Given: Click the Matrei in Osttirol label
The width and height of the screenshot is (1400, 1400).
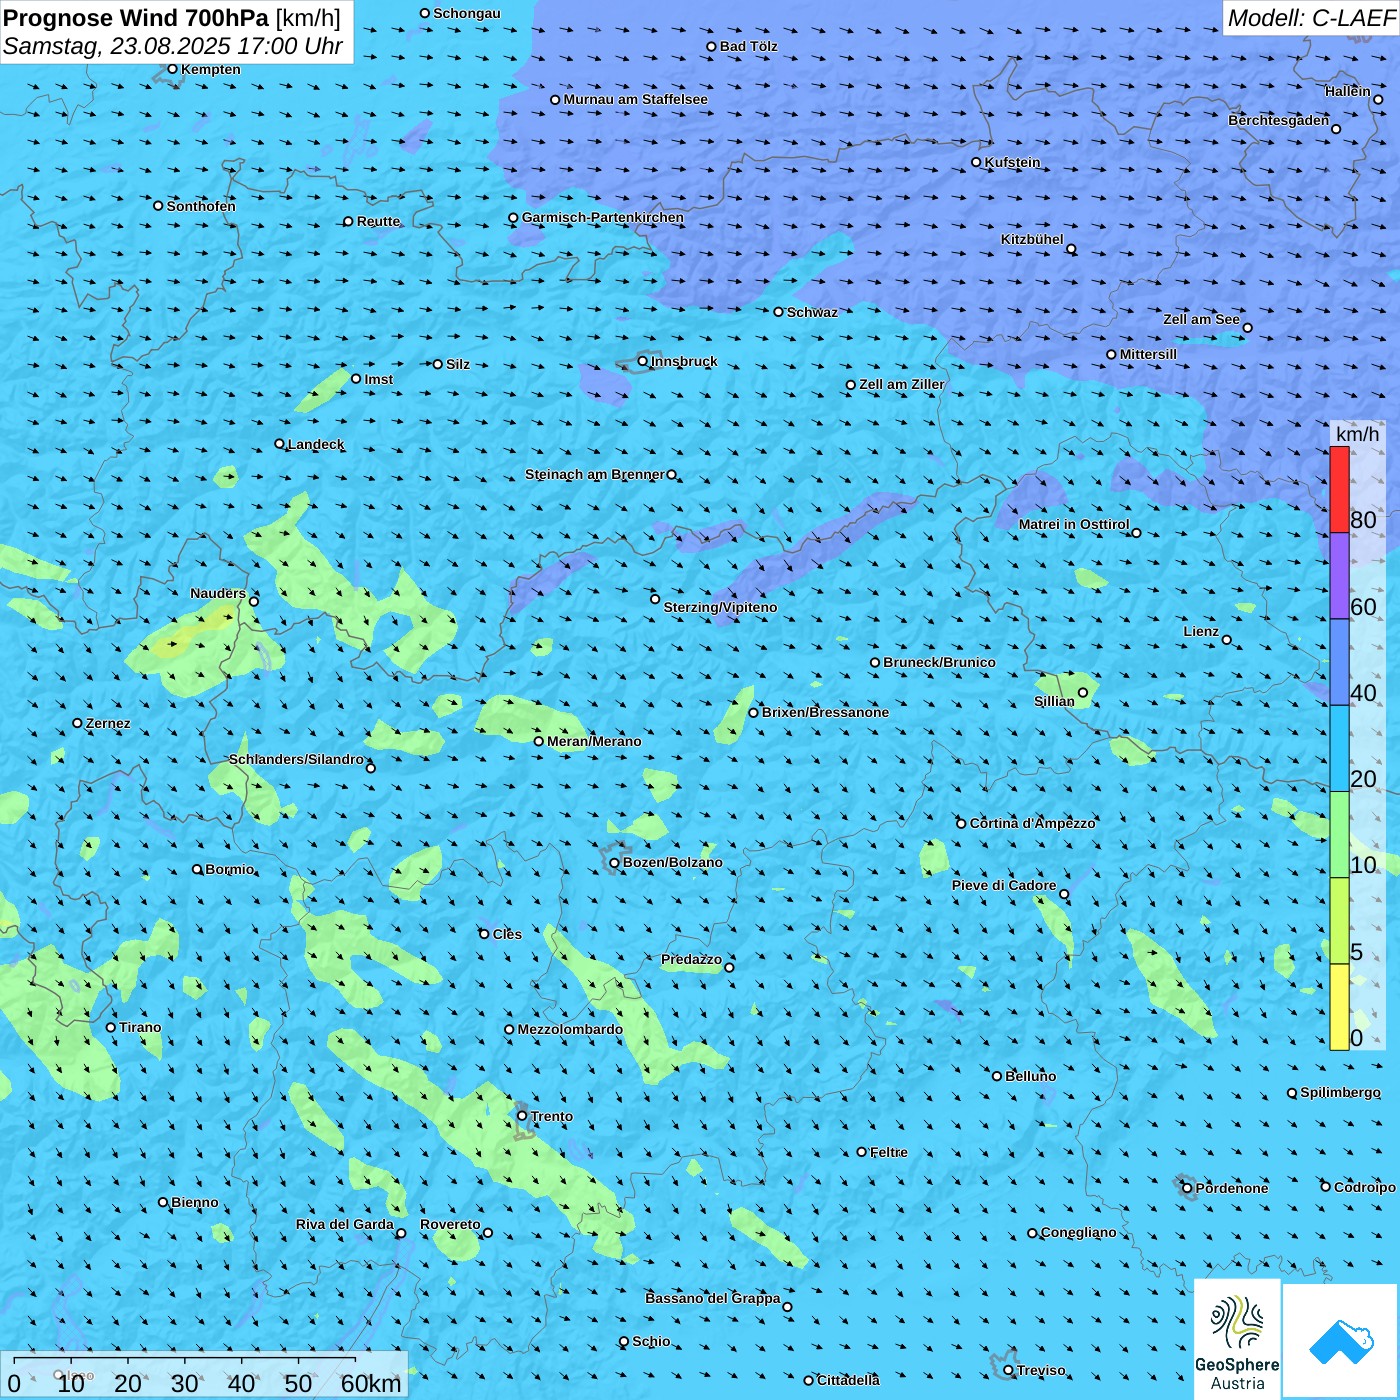Looking at the screenshot, I should click(x=1074, y=524).
